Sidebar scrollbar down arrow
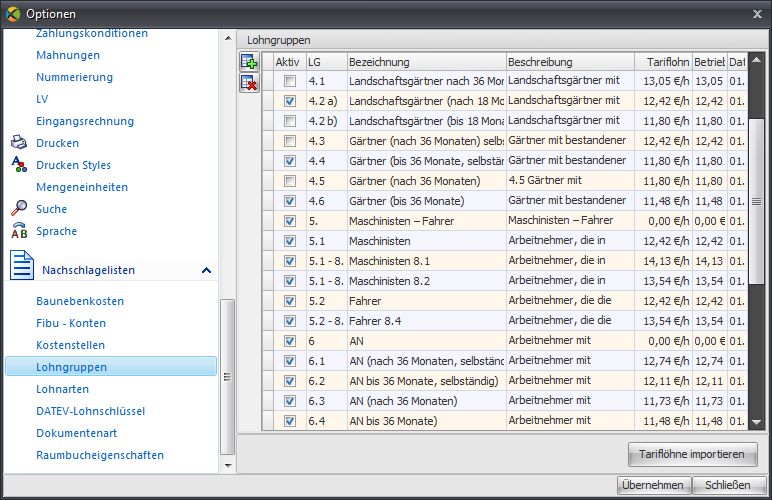 (x=228, y=465)
